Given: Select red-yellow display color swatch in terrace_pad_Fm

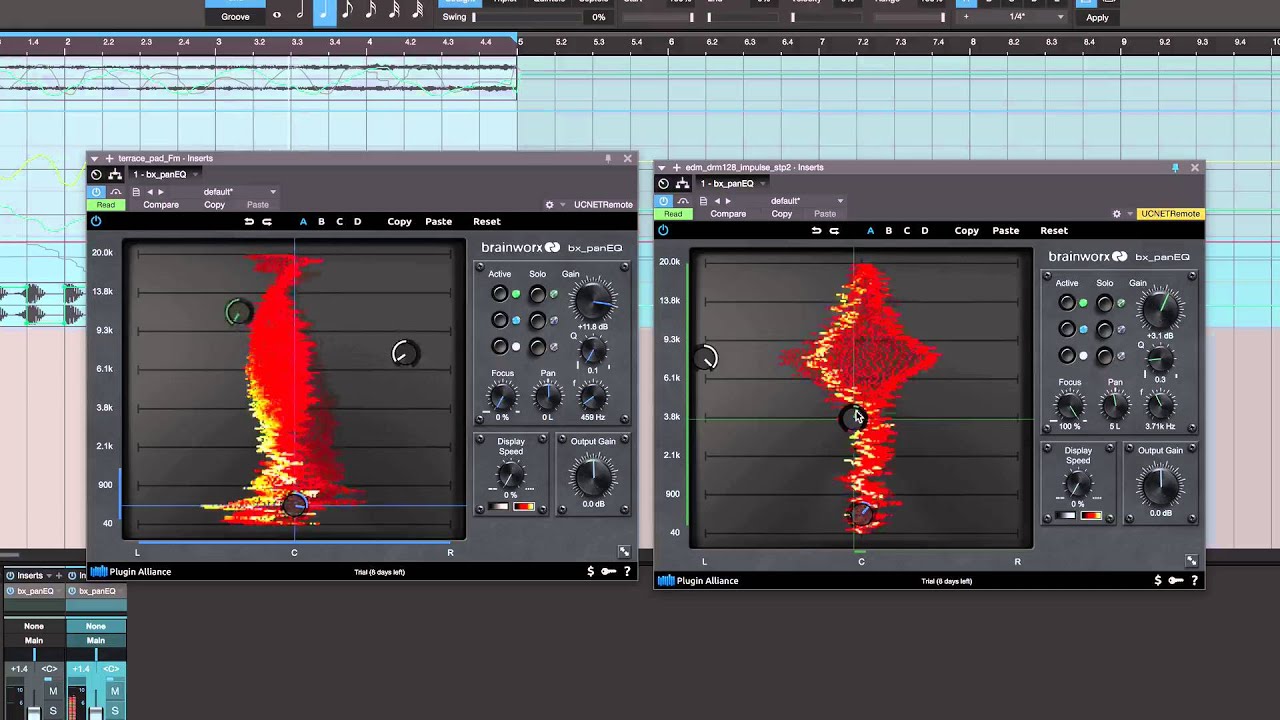Looking at the screenshot, I should coord(523,506).
